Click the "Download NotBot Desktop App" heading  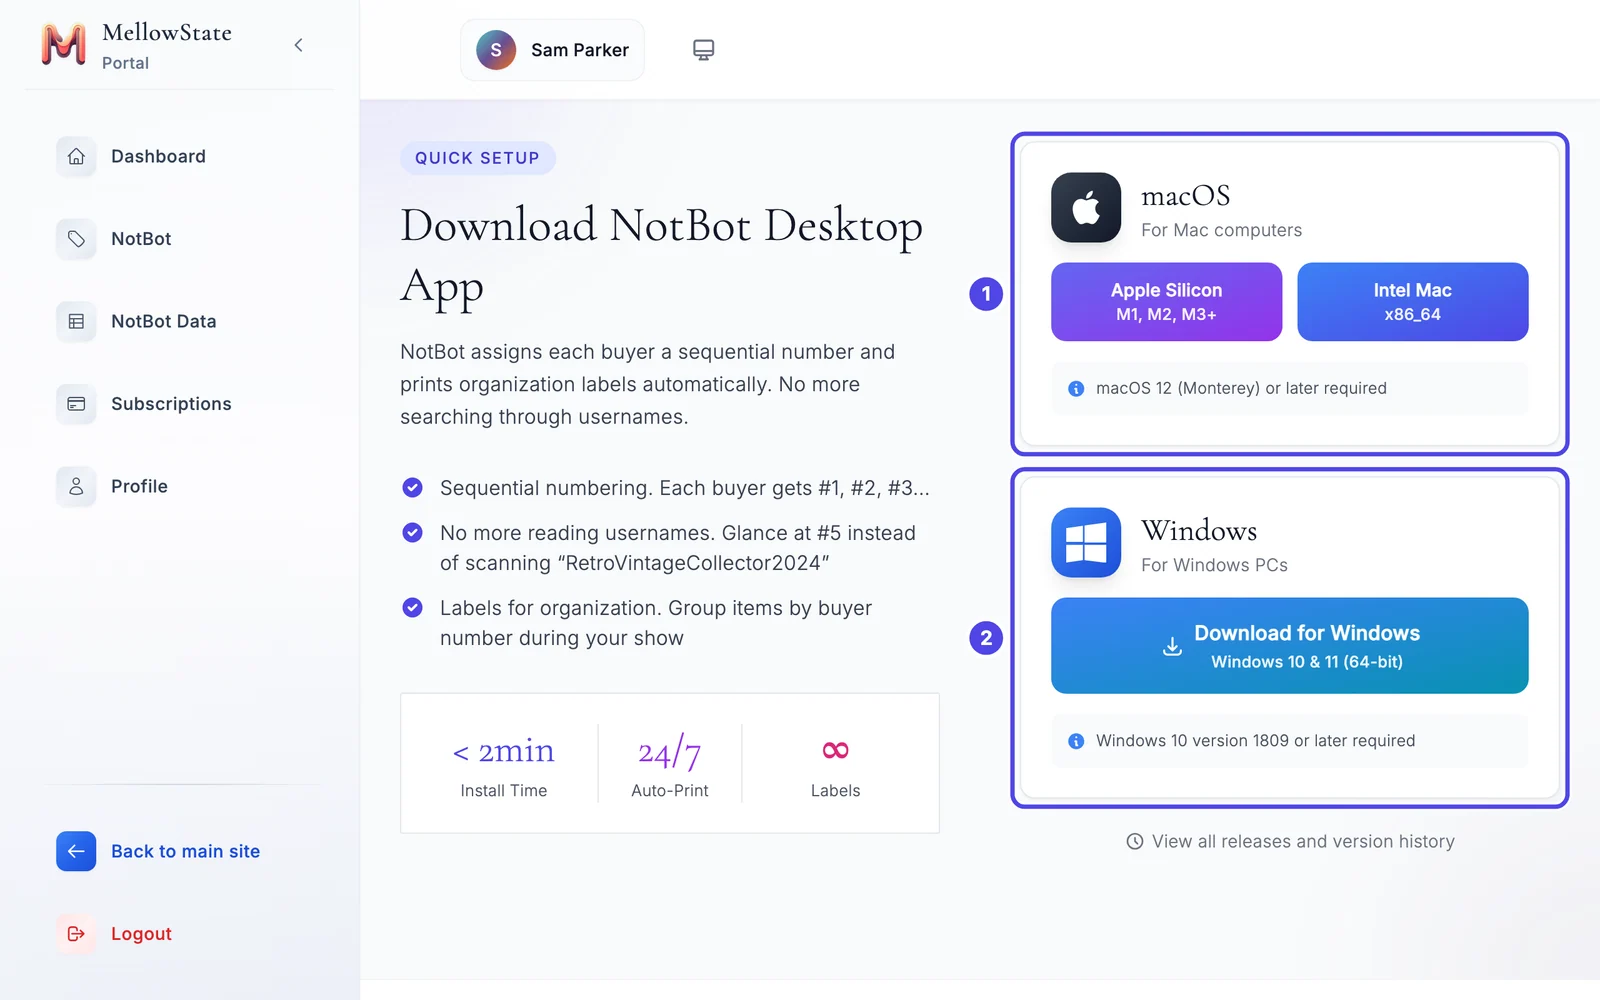coord(661,256)
